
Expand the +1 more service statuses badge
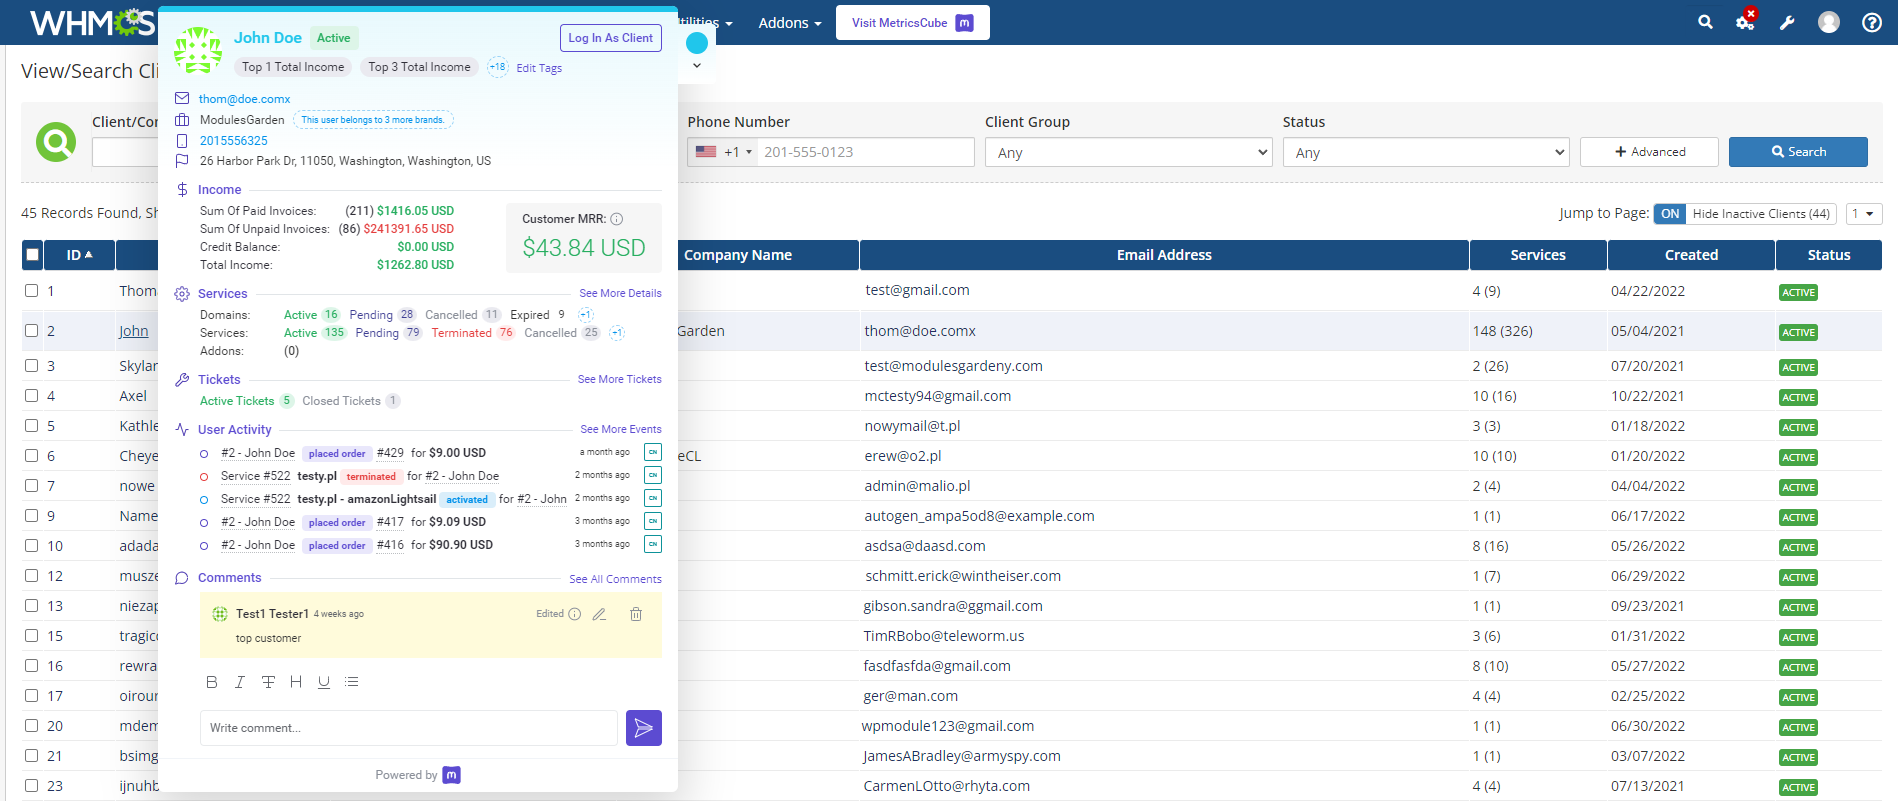pyautogui.click(x=617, y=333)
